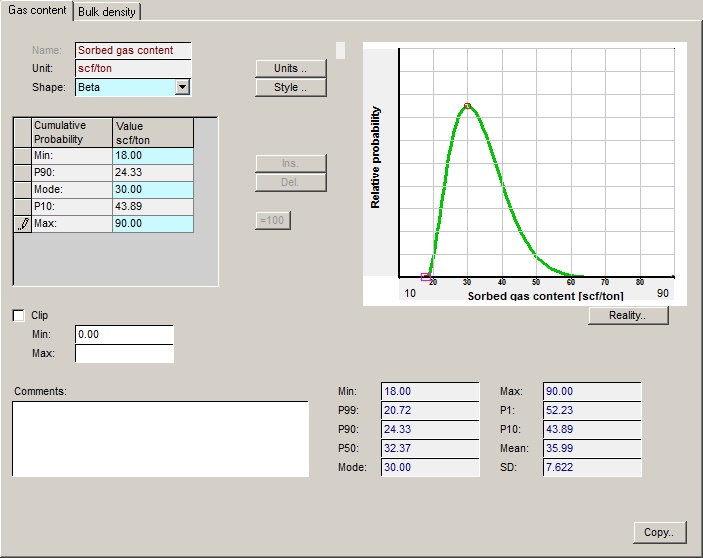Viewport: 703px width, 558px height.
Task: Click the Reality.. button below chart
Action: 628,316
